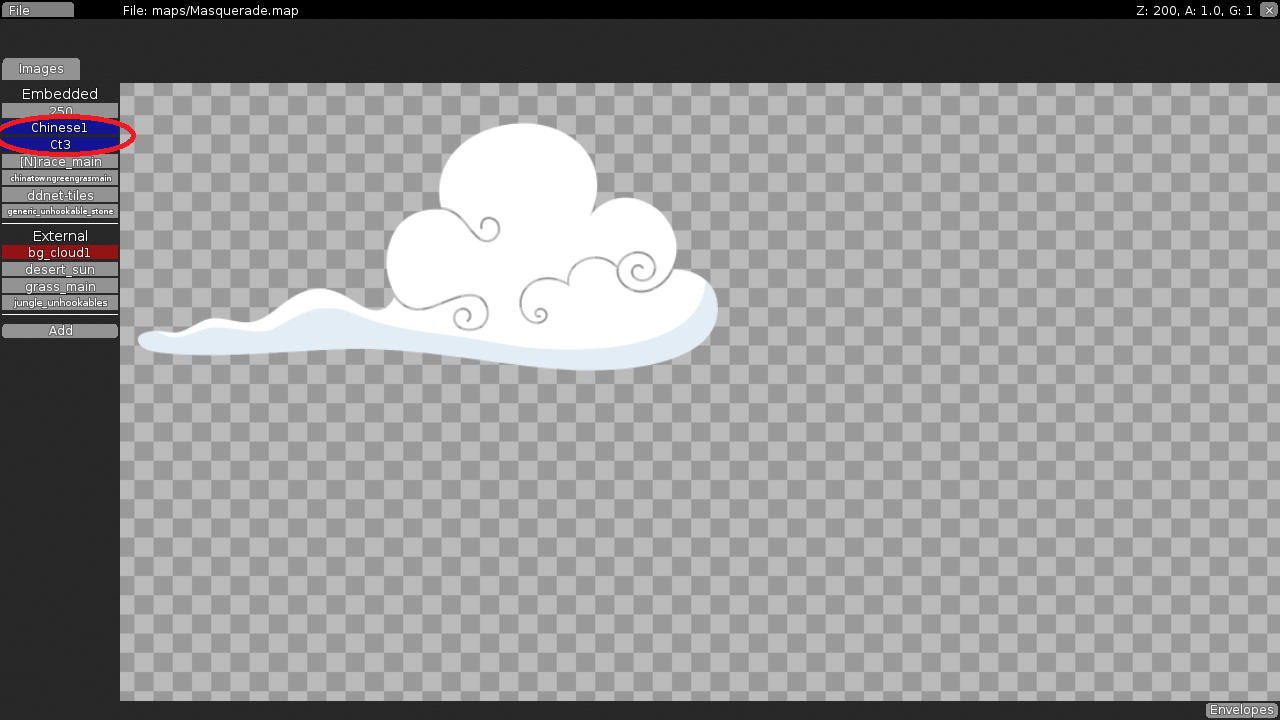Select the chinatowngreengrasmain embedded image

[x=60, y=177]
